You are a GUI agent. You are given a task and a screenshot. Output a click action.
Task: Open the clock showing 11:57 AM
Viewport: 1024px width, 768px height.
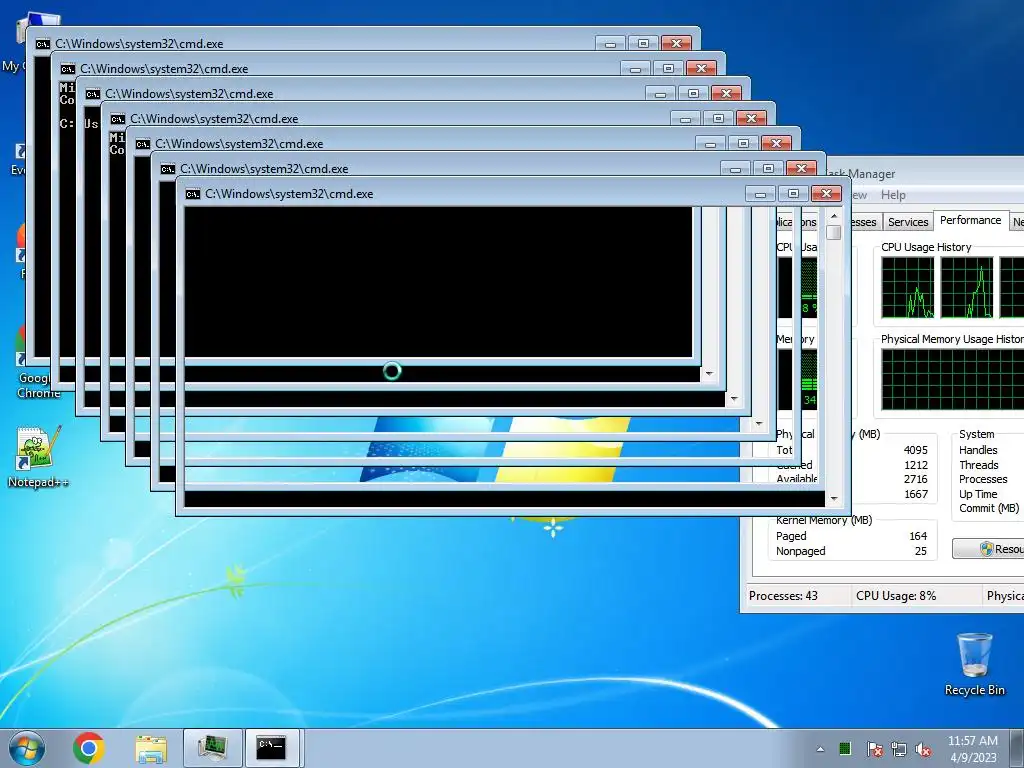tap(972, 748)
